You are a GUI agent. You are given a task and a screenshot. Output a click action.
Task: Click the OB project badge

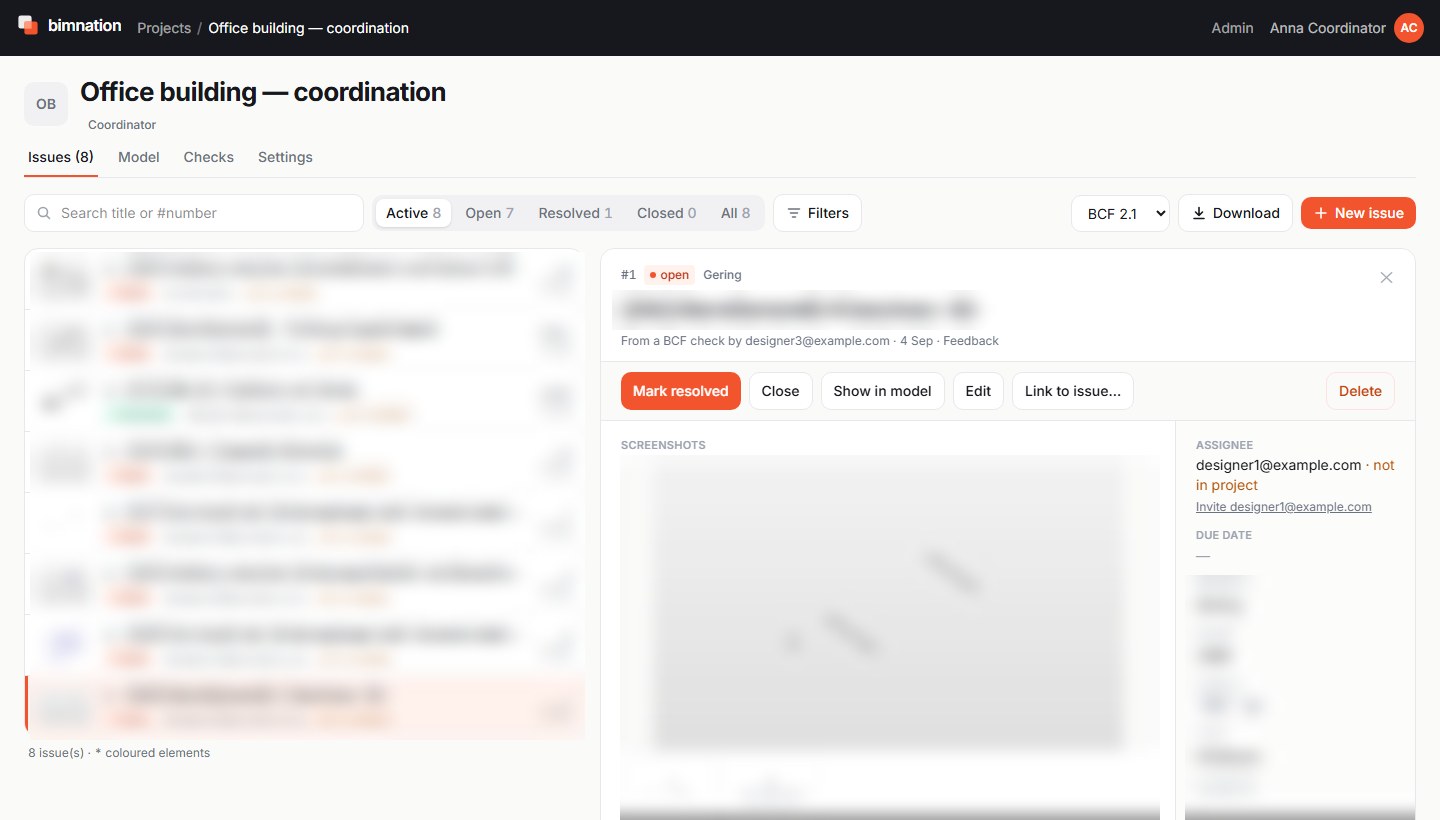tap(46, 104)
